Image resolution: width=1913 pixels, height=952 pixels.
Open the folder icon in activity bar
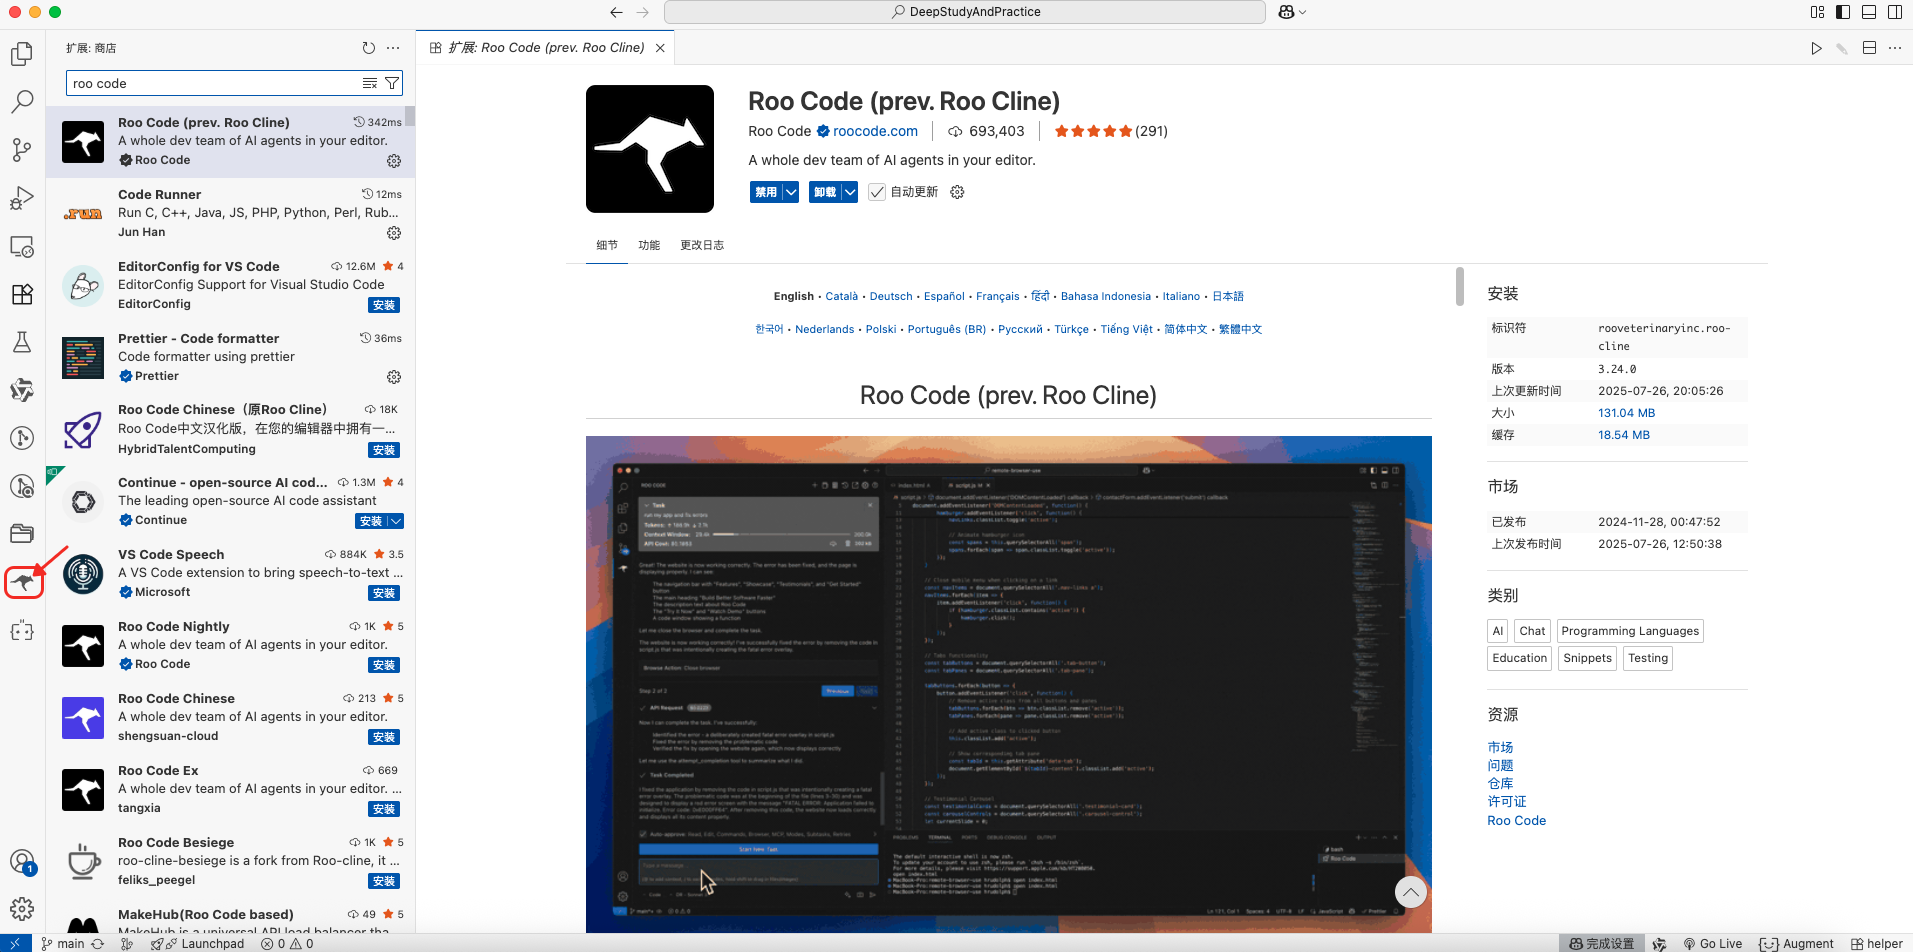[22, 533]
